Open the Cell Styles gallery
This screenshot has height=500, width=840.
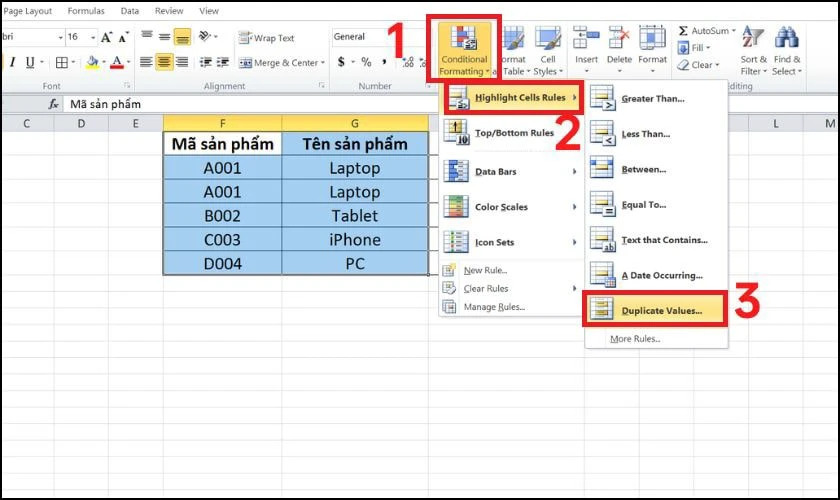pyautogui.click(x=546, y=49)
